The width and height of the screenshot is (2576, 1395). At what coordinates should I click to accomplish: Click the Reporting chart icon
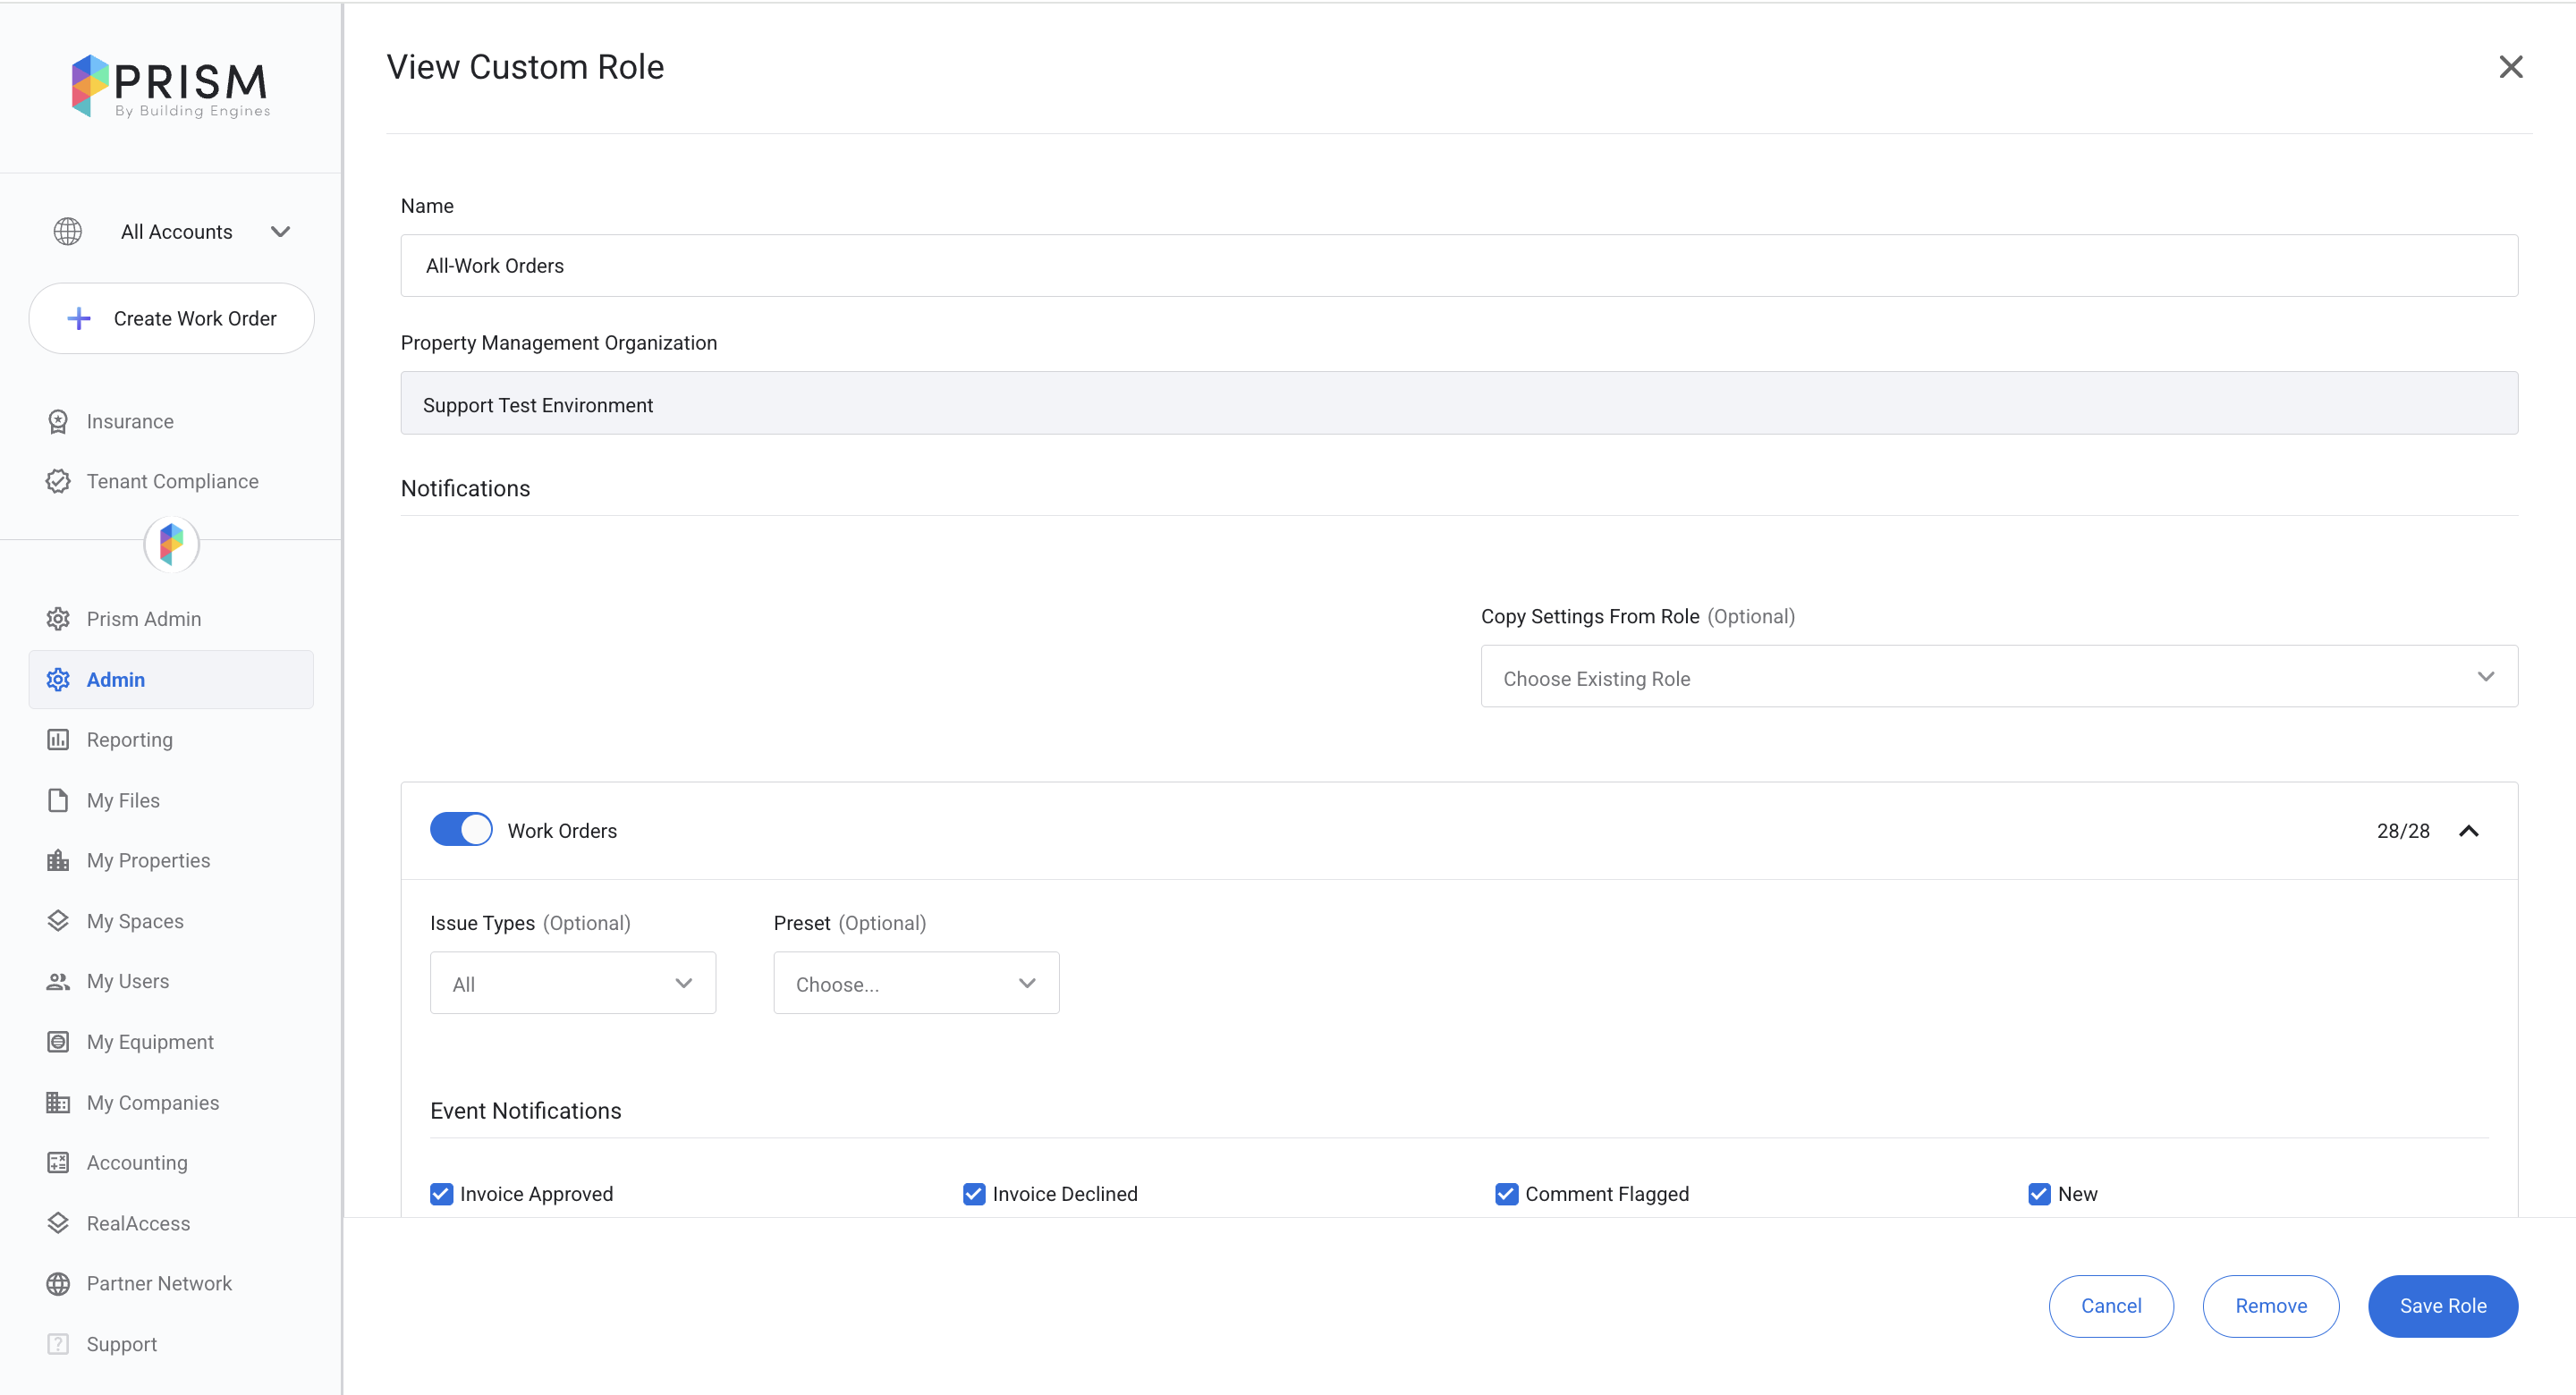coord(58,740)
